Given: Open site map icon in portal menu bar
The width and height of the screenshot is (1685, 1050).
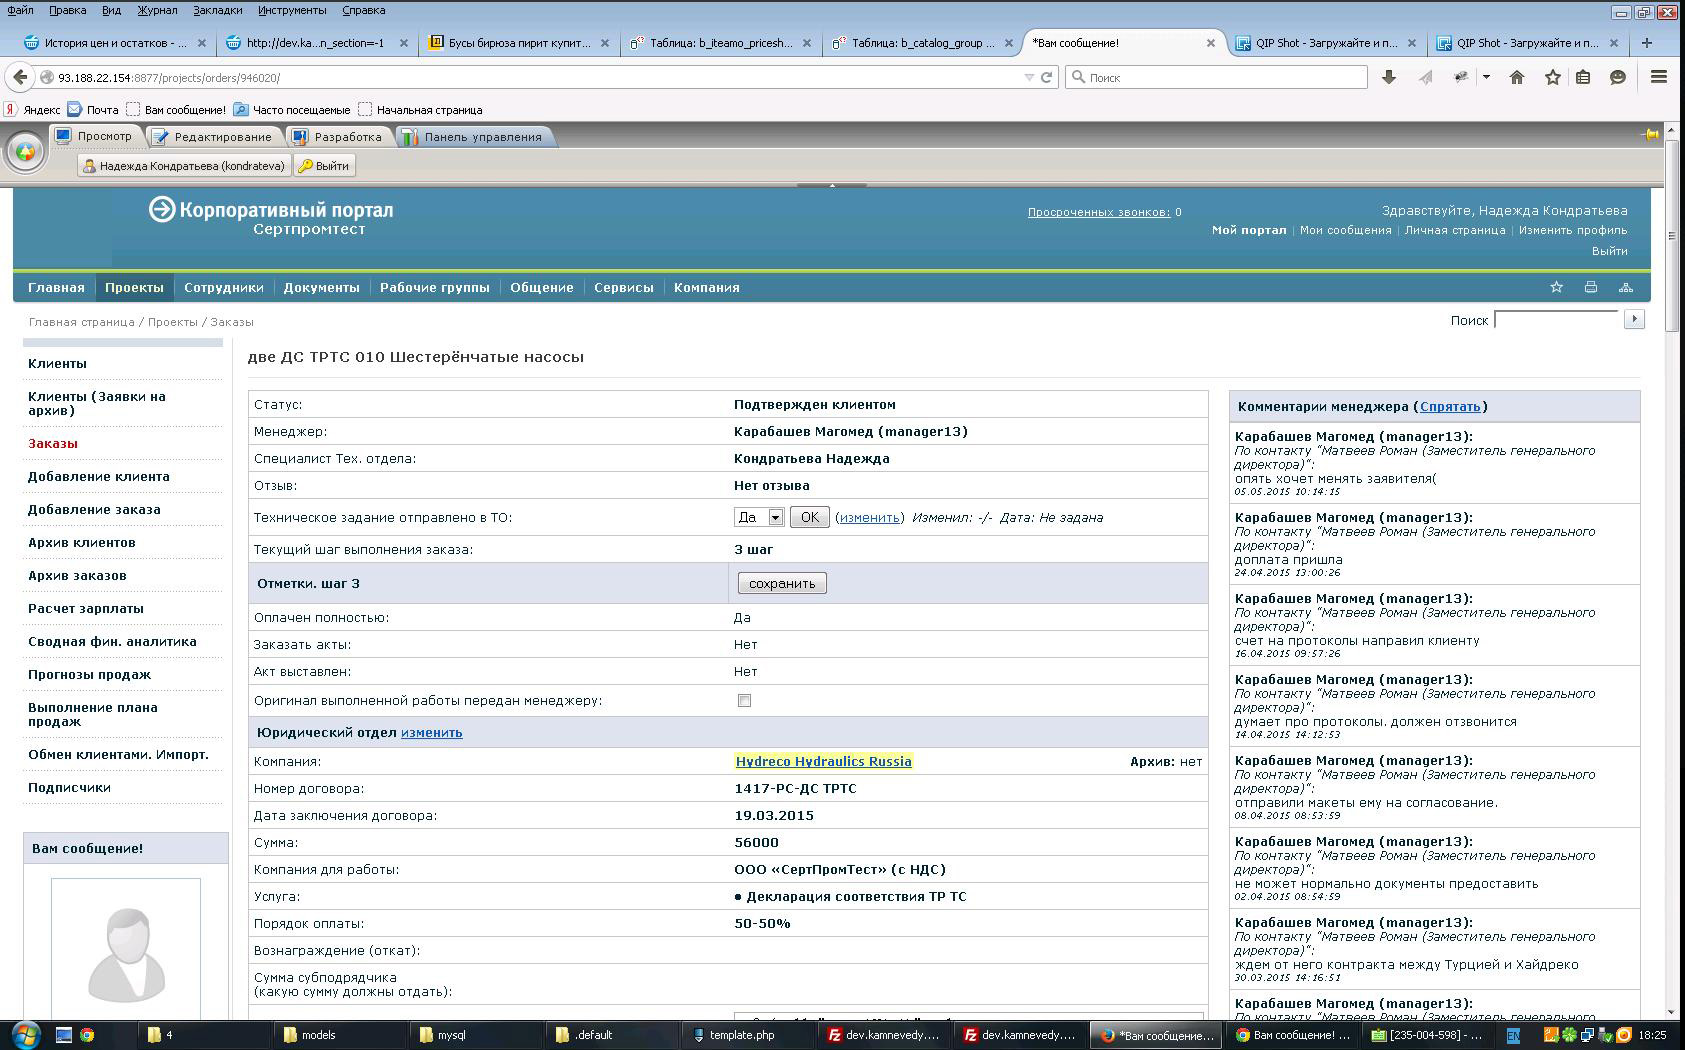Looking at the screenshot, I should tap(1626, 287).
